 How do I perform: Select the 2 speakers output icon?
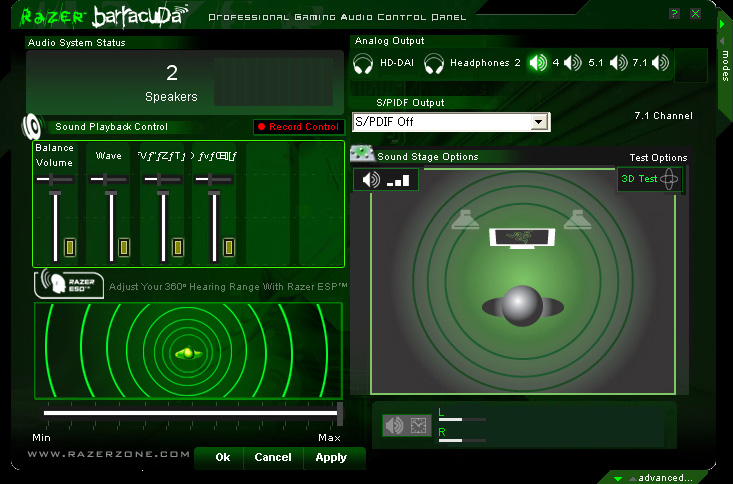pyautogui.click(x=538, y=63)
